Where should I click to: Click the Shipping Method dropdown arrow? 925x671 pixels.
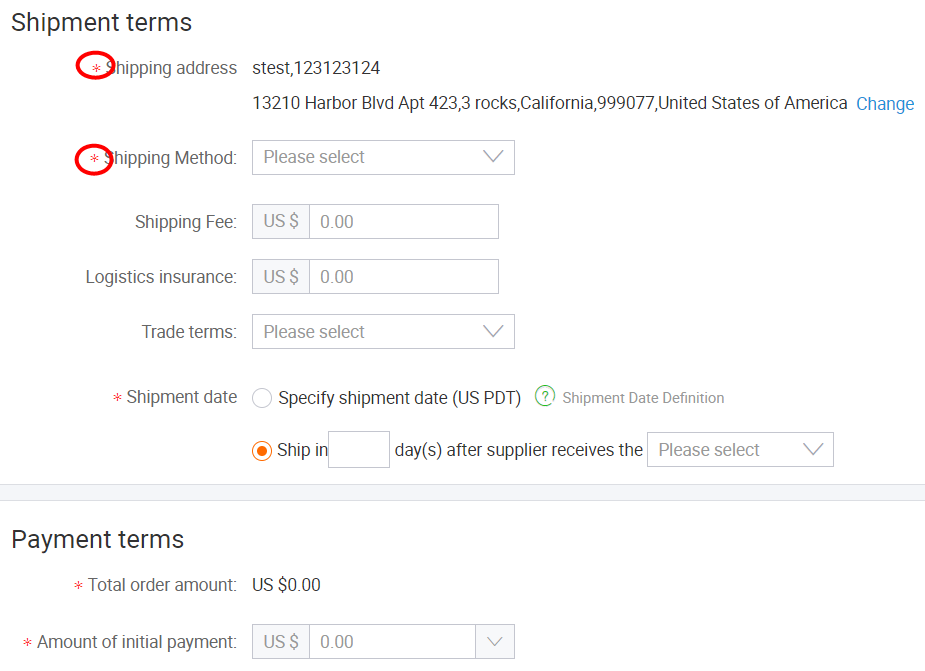point(493,156)
